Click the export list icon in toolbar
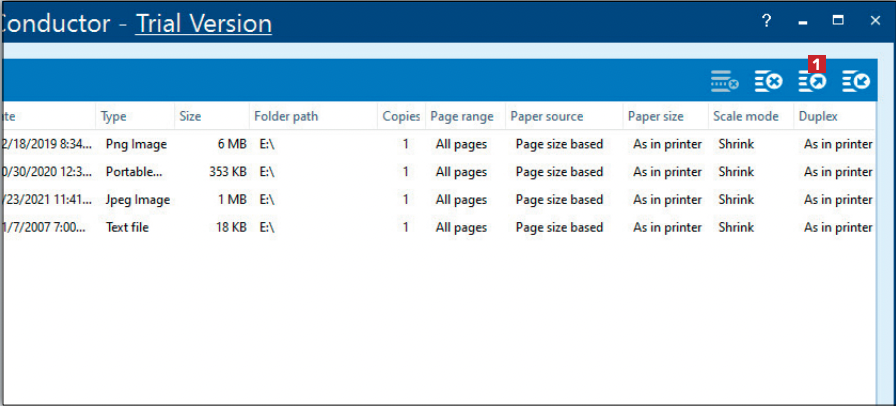This screenshot has width=896, height=406. (811, 82)
